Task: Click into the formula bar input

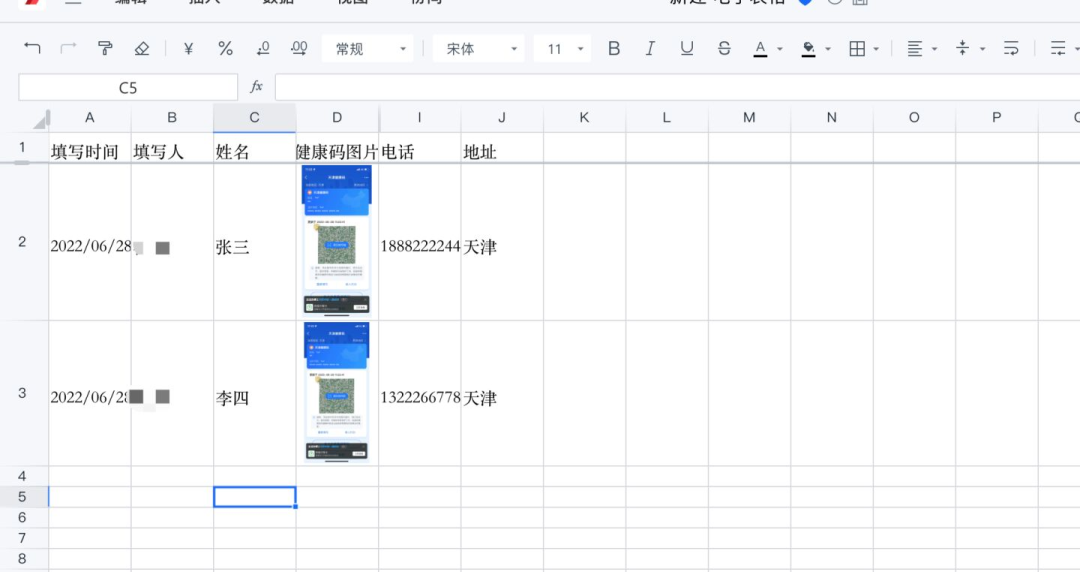Action: pyautogui.click(x=677, y=88)
